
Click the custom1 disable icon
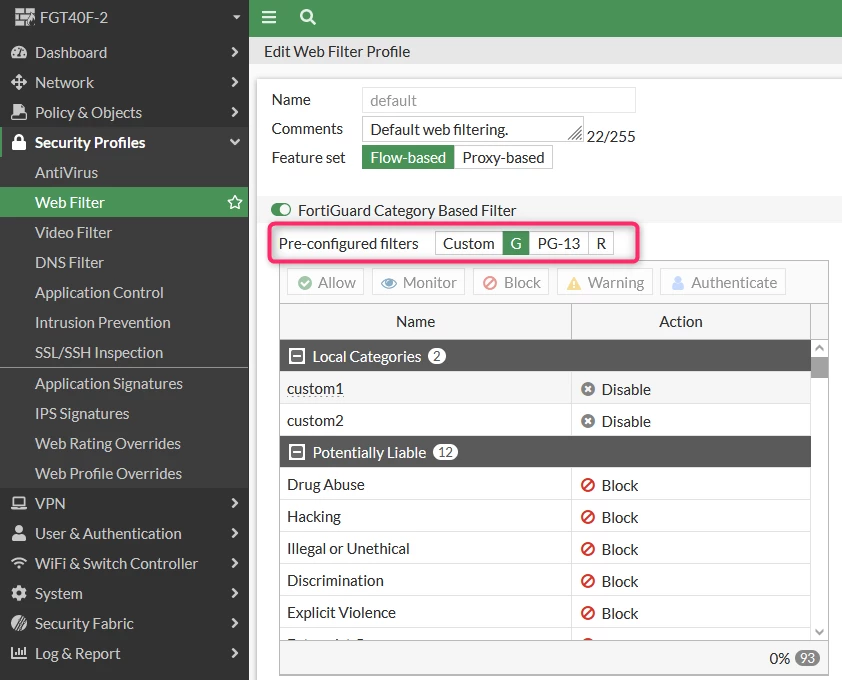(x=588, y=389)
